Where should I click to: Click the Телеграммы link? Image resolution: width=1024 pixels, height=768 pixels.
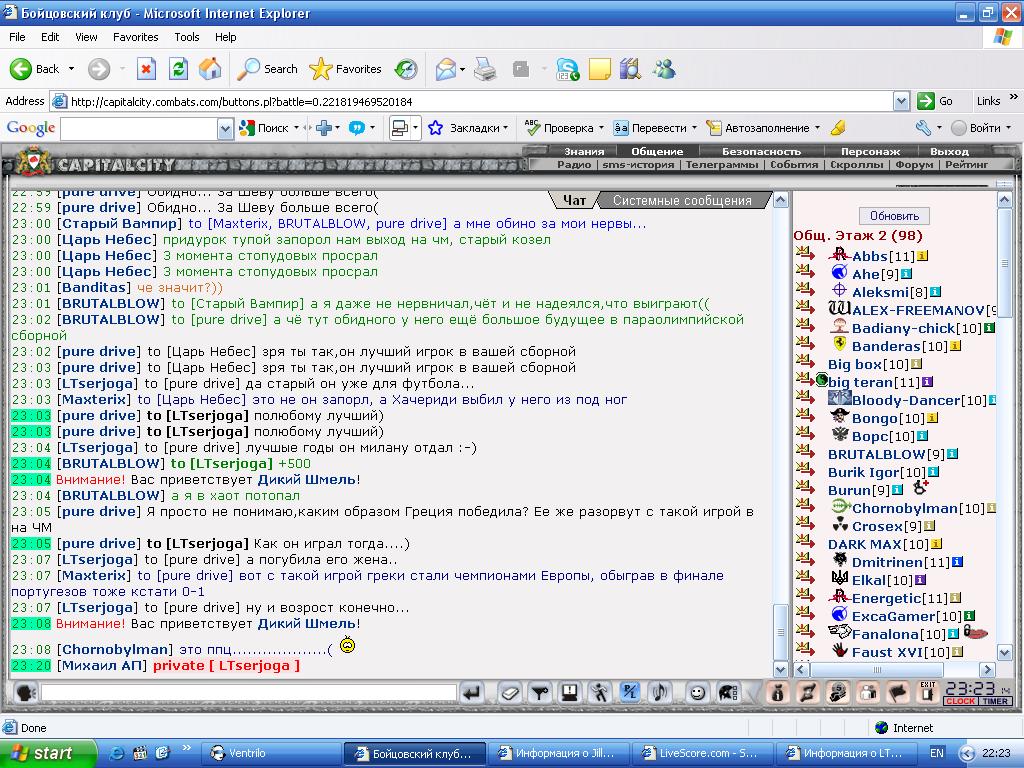coord(721,165)
